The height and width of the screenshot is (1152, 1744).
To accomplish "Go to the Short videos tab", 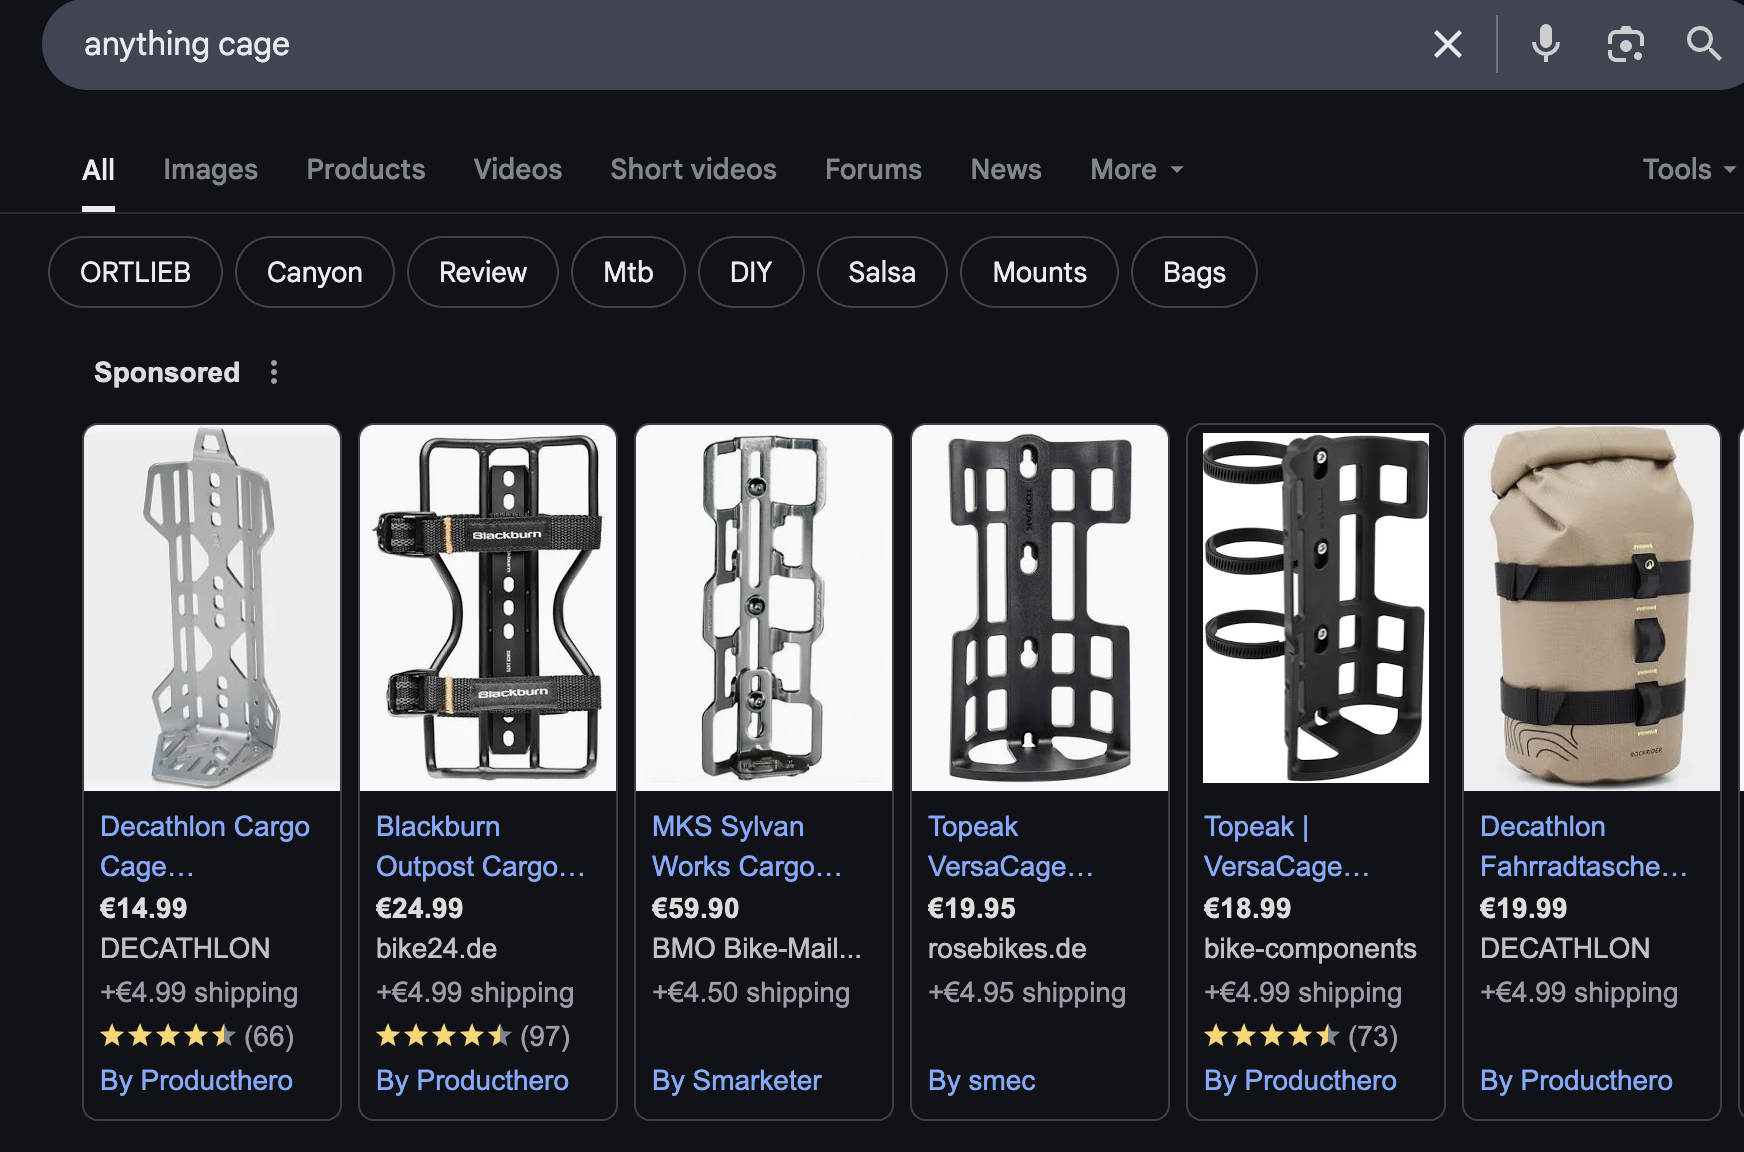I will (693, 169).
